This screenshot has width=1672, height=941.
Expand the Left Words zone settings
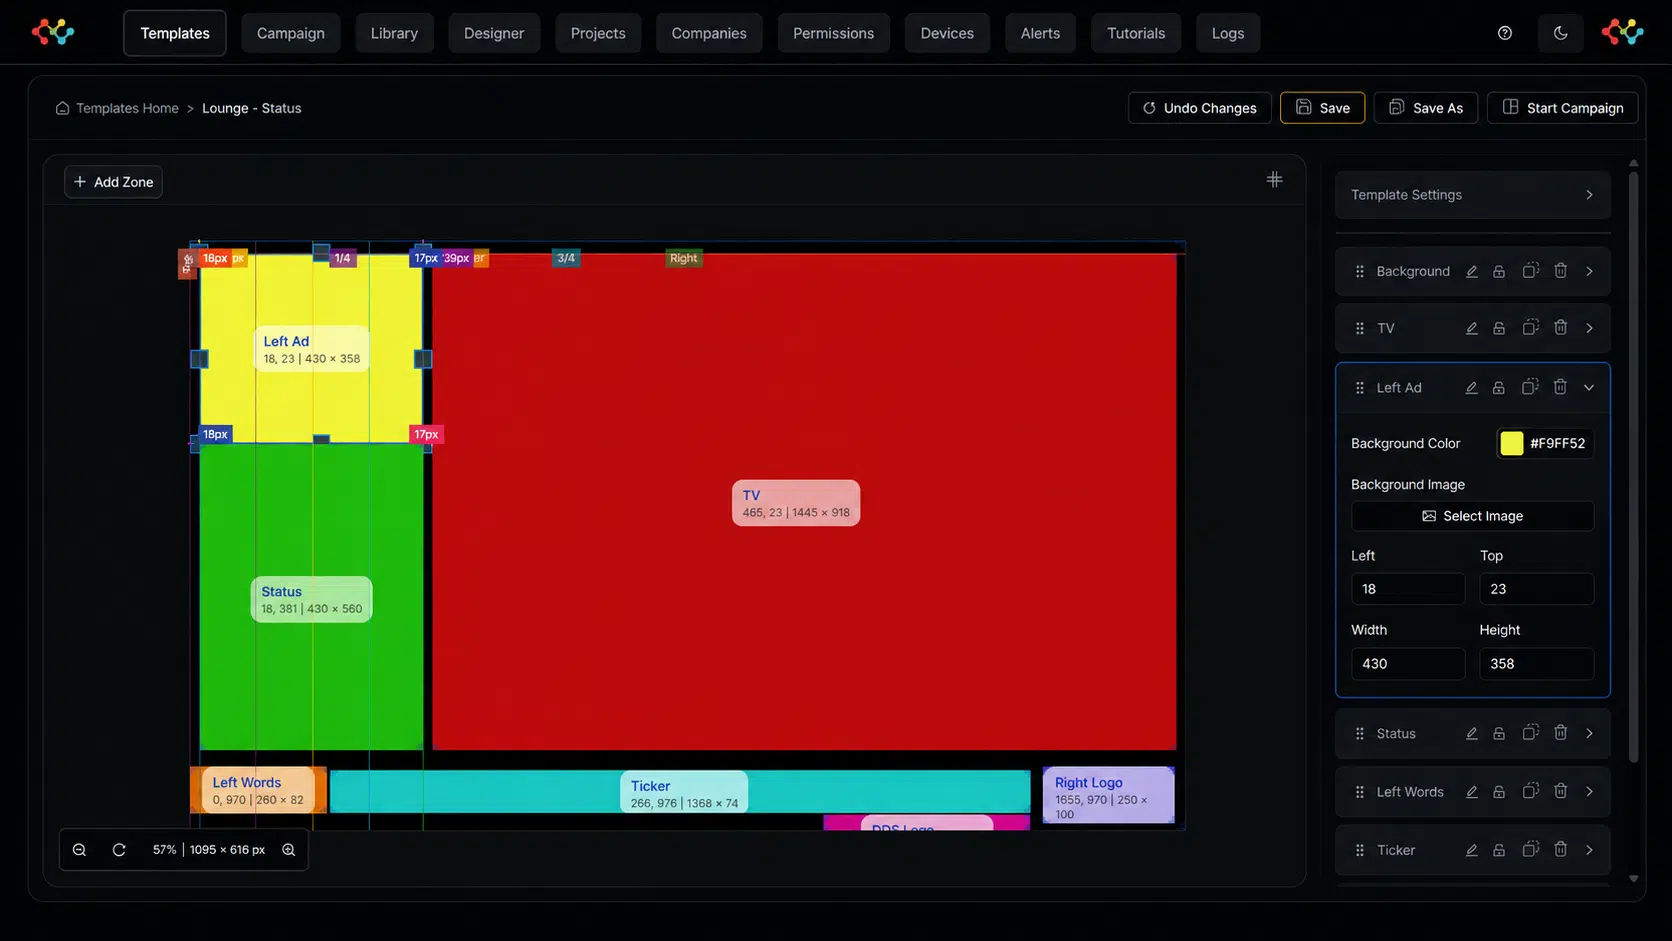(x=1589, y=792)
